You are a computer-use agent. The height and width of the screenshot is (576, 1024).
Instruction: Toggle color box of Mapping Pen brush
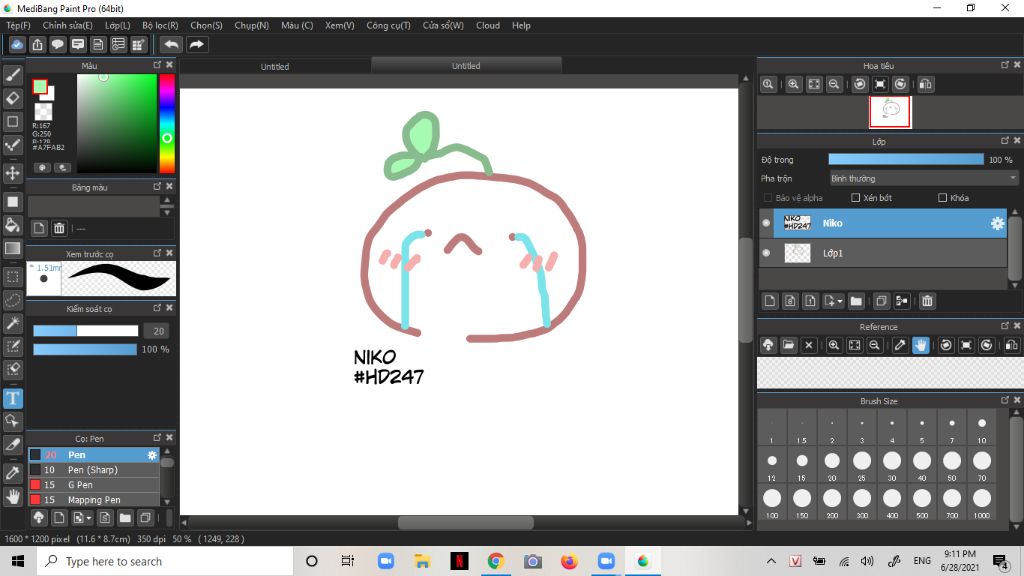[x=35, y=500]
